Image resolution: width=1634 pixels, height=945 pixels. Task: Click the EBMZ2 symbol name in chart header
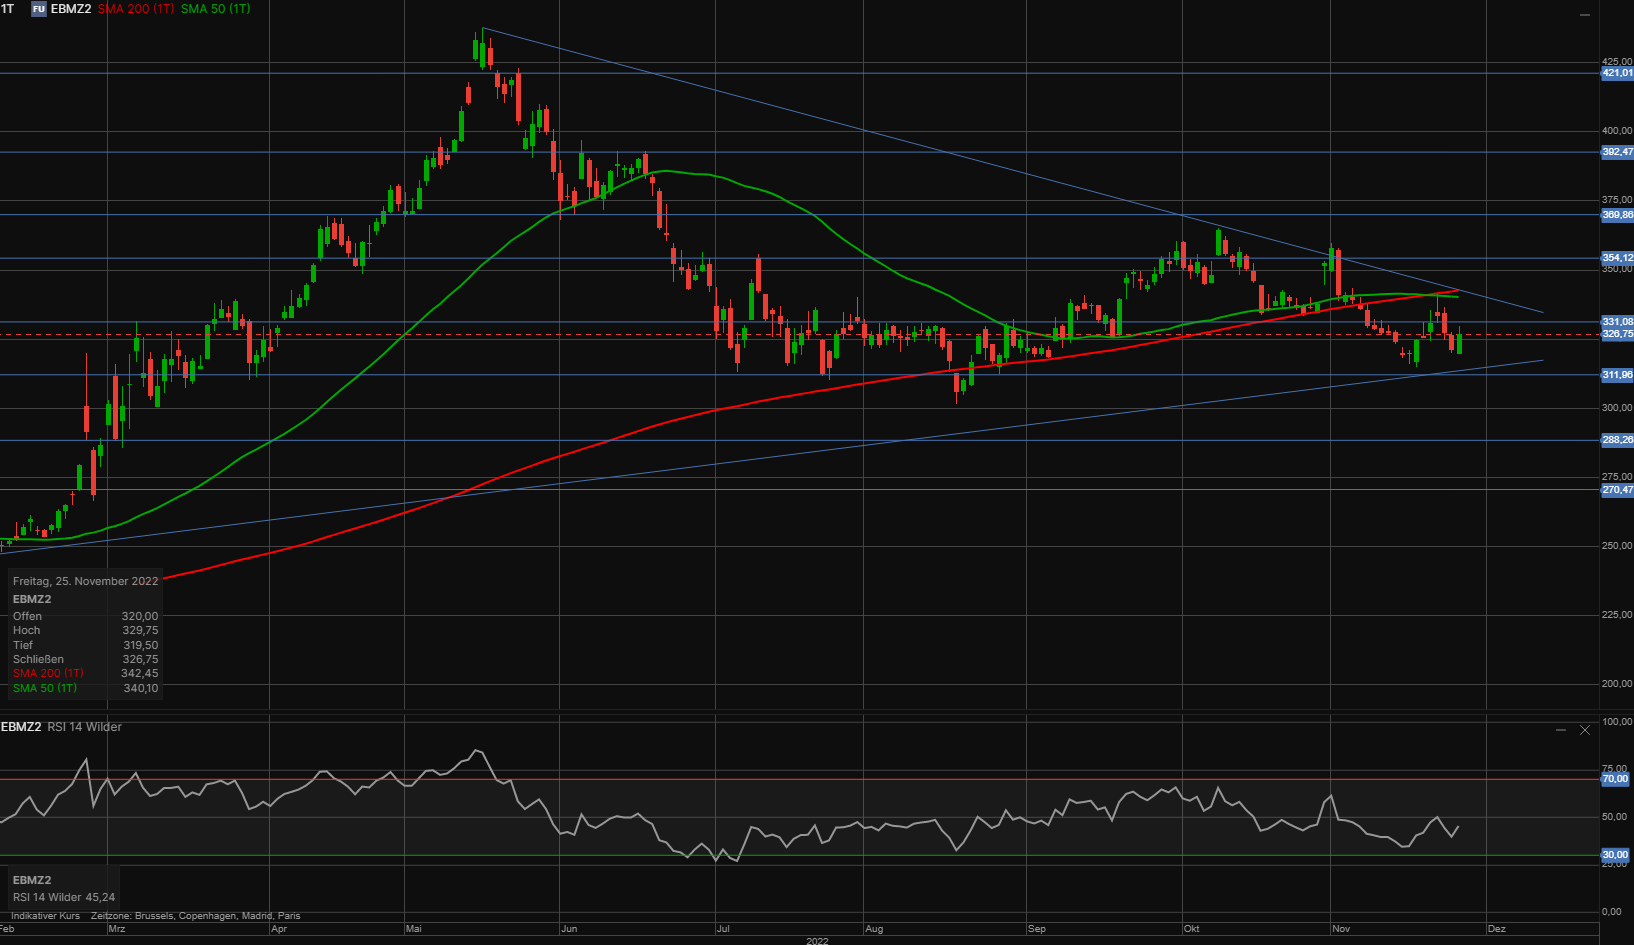(x=71, y=9)
